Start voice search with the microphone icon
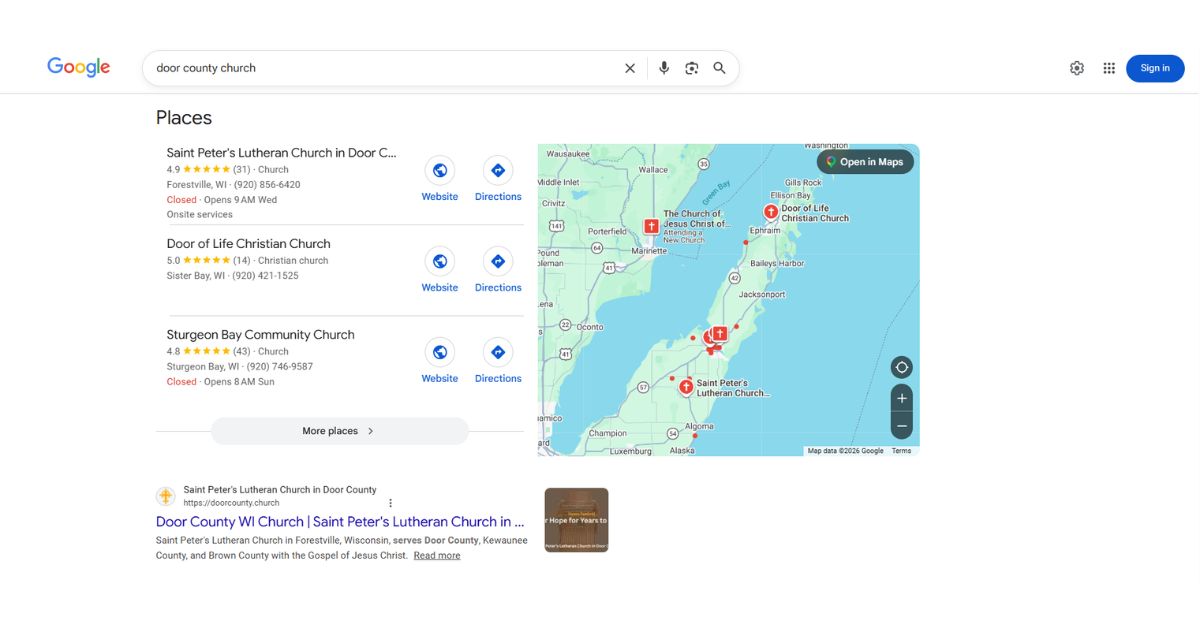The width and height of the screenshot is (1200, 628). [663, 67]
